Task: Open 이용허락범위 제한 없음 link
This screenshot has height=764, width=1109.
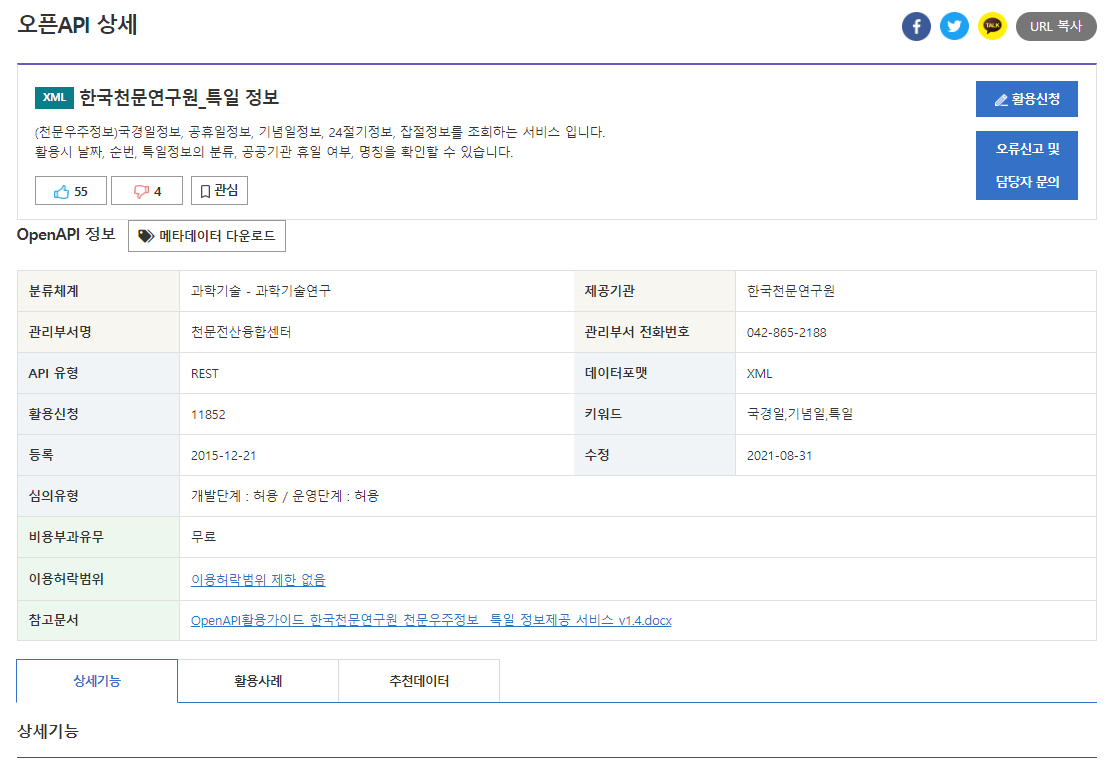Action: click(258, 580)
